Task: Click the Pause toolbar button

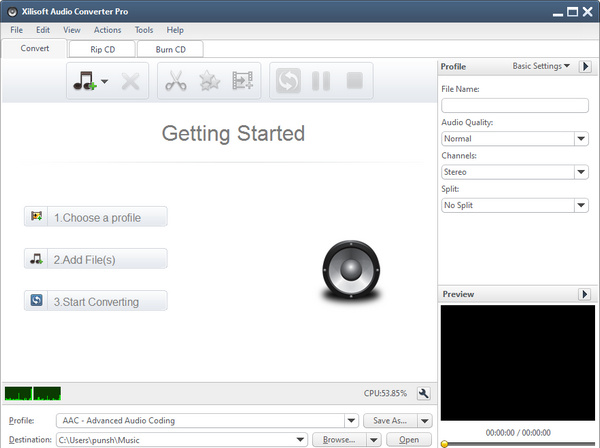Action: [321, 81]
